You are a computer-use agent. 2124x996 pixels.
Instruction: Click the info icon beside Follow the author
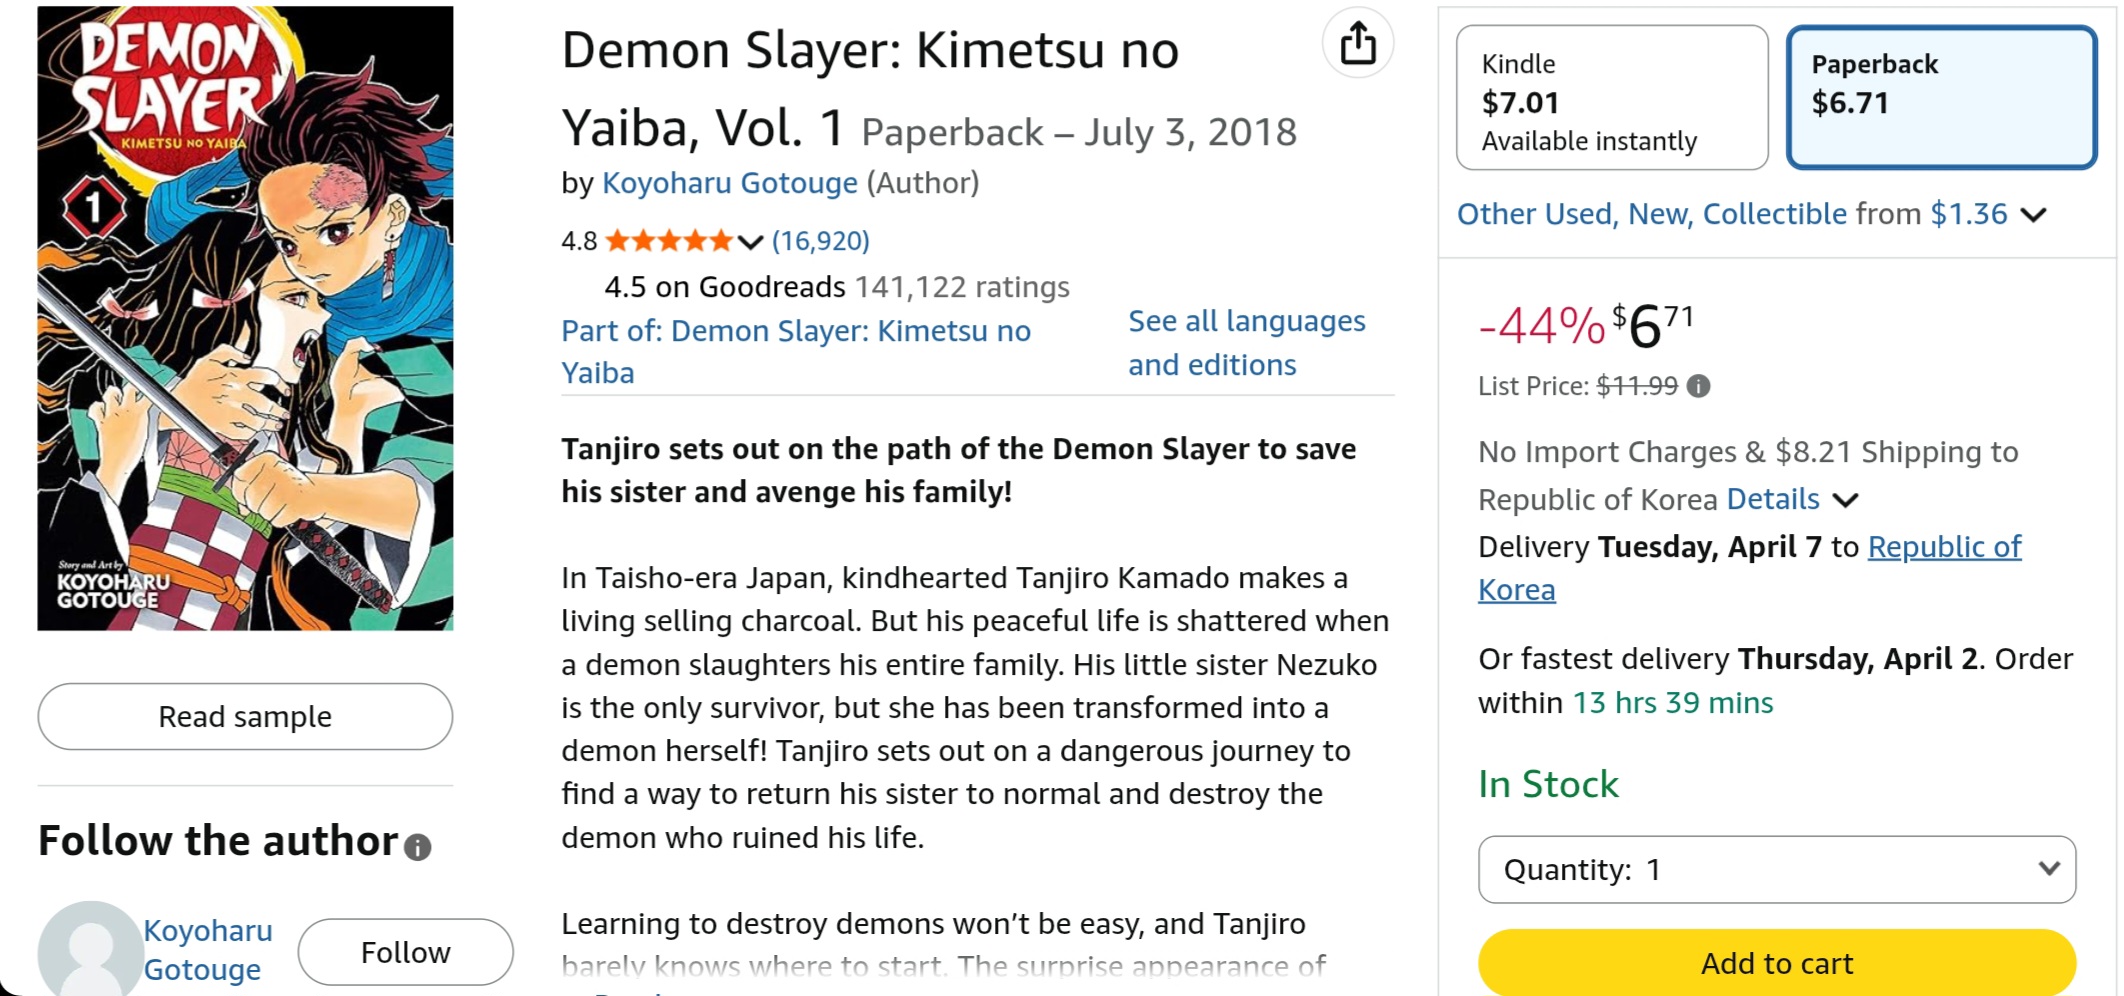[x=418, y=847]
